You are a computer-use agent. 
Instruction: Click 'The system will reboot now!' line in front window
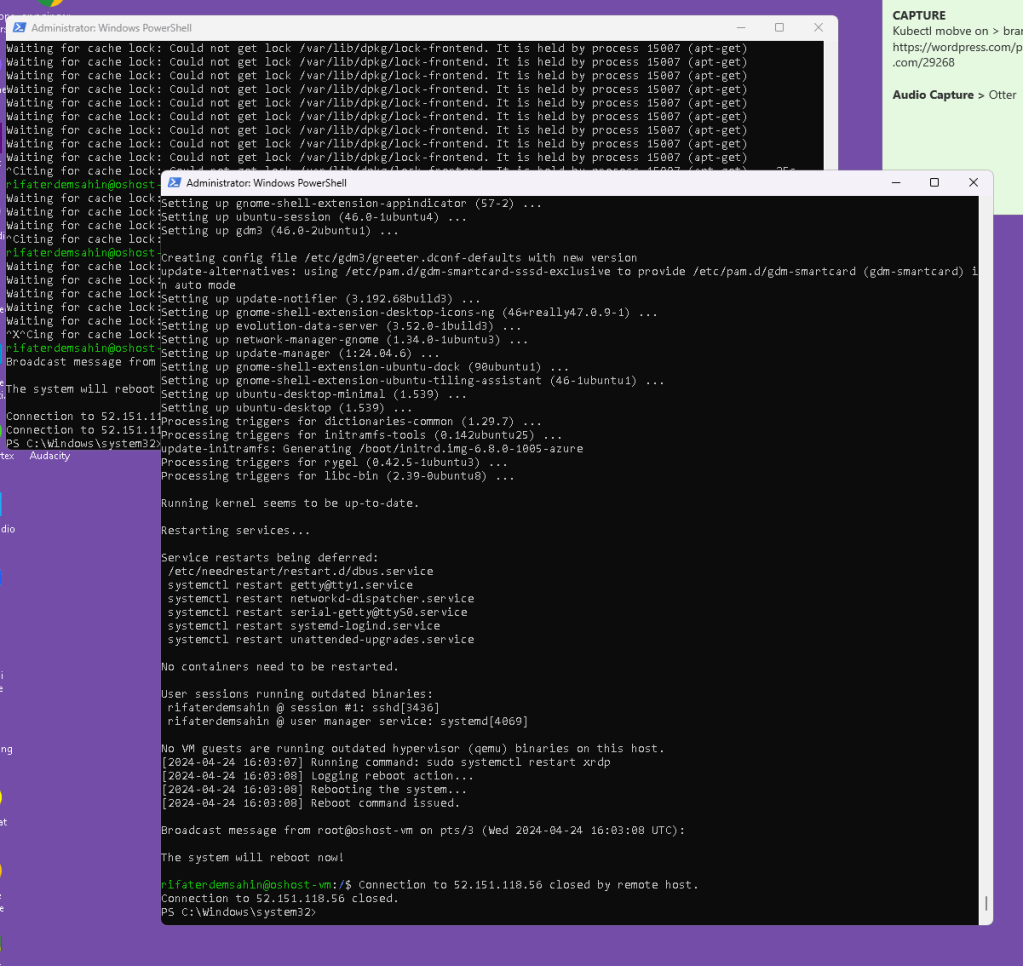tap(252, 857)
